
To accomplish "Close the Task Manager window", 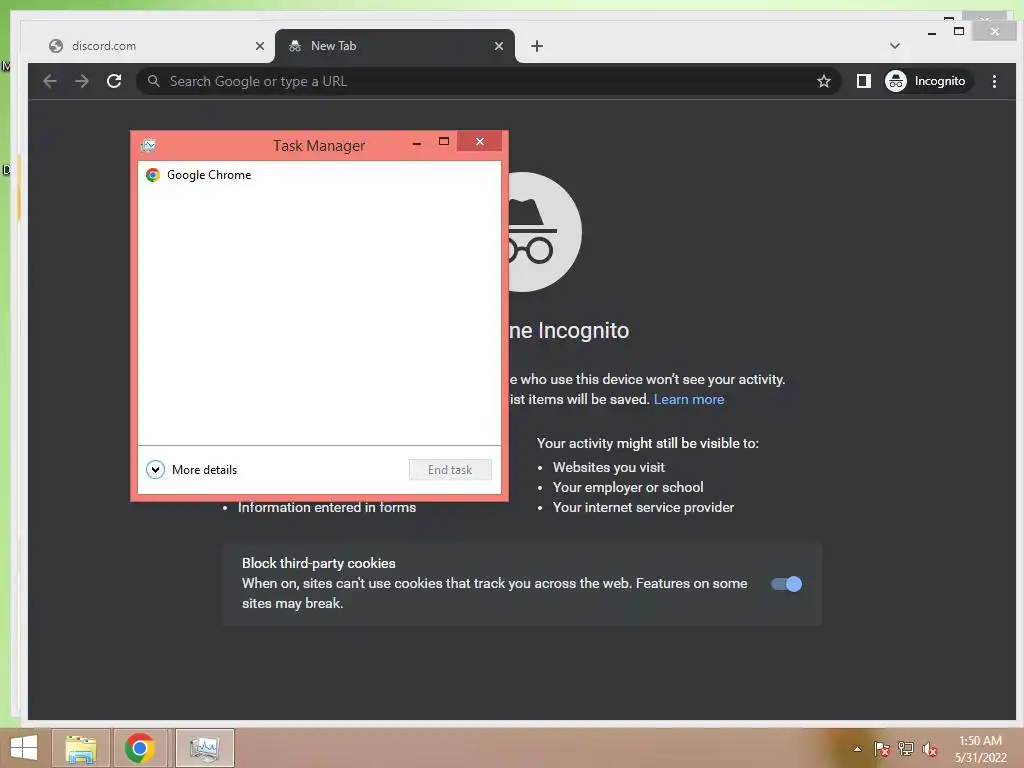I will pos(480,141).
